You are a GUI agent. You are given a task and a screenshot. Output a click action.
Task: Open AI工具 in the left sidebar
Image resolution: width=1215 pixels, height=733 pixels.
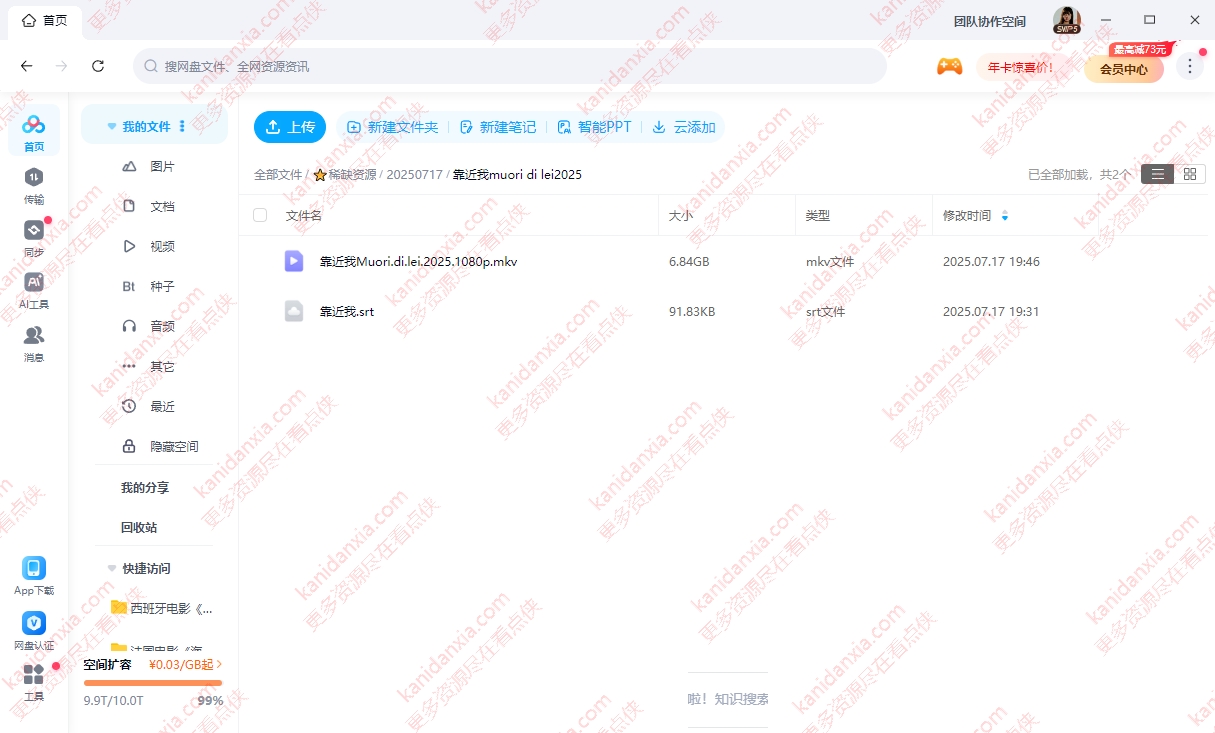coord(34,284)
